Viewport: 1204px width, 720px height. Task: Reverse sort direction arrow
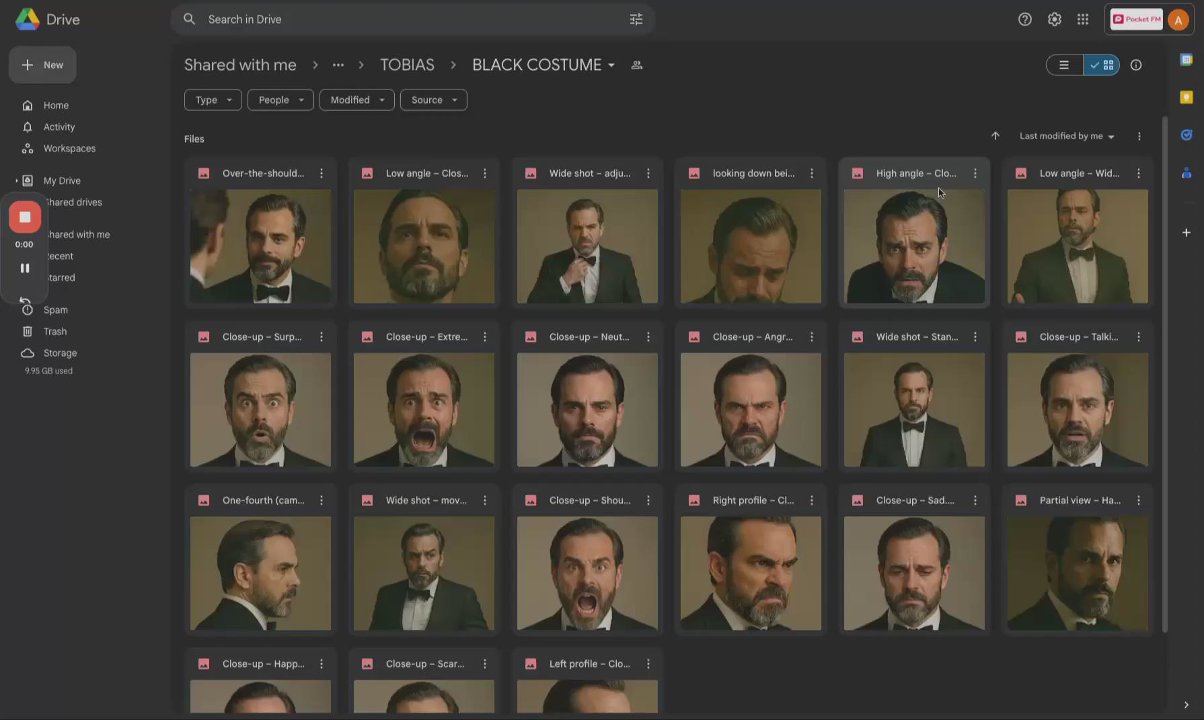(x=995, y=136)
